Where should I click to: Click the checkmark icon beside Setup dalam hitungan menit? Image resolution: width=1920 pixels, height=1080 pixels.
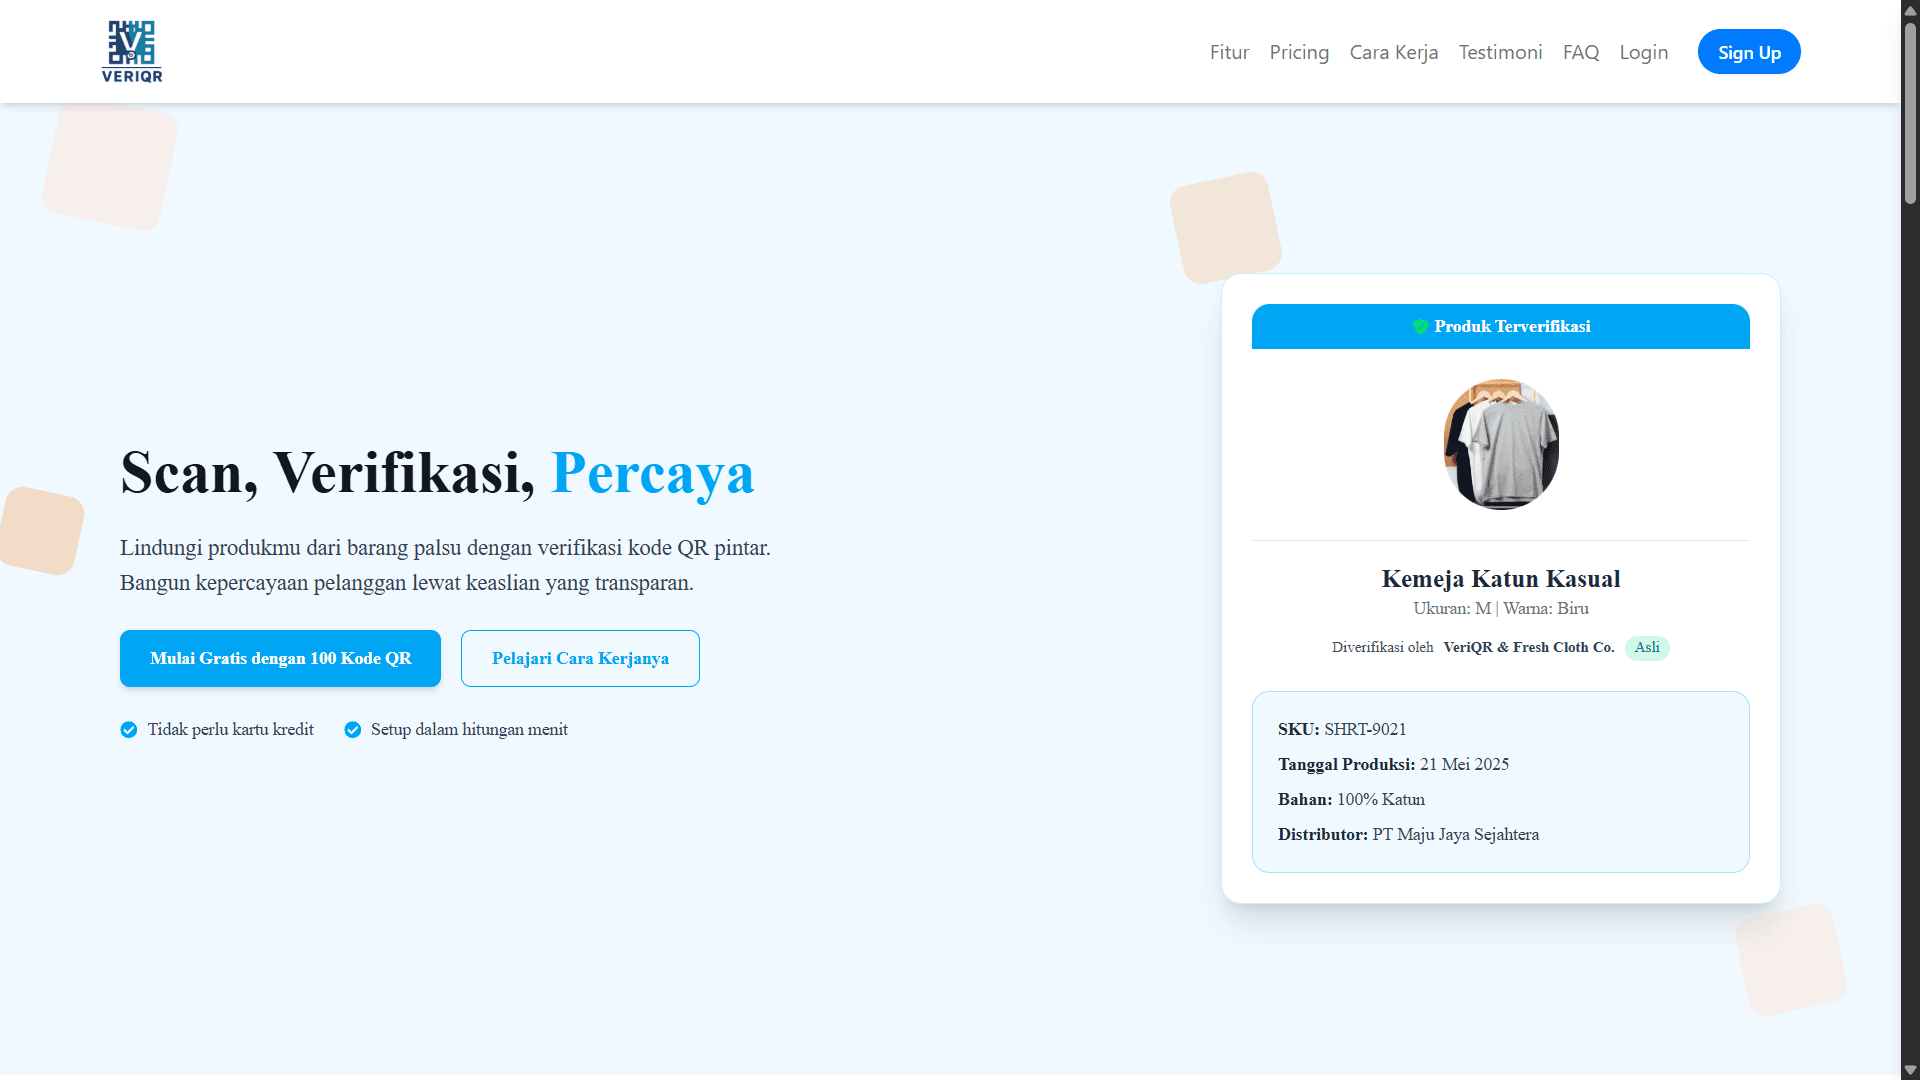click(x=353, y=730)
